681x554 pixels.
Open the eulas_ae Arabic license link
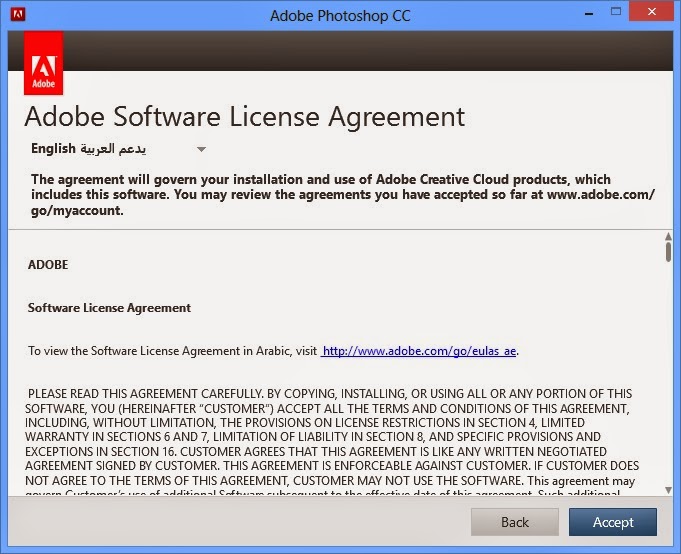click(x=420, y=351)
